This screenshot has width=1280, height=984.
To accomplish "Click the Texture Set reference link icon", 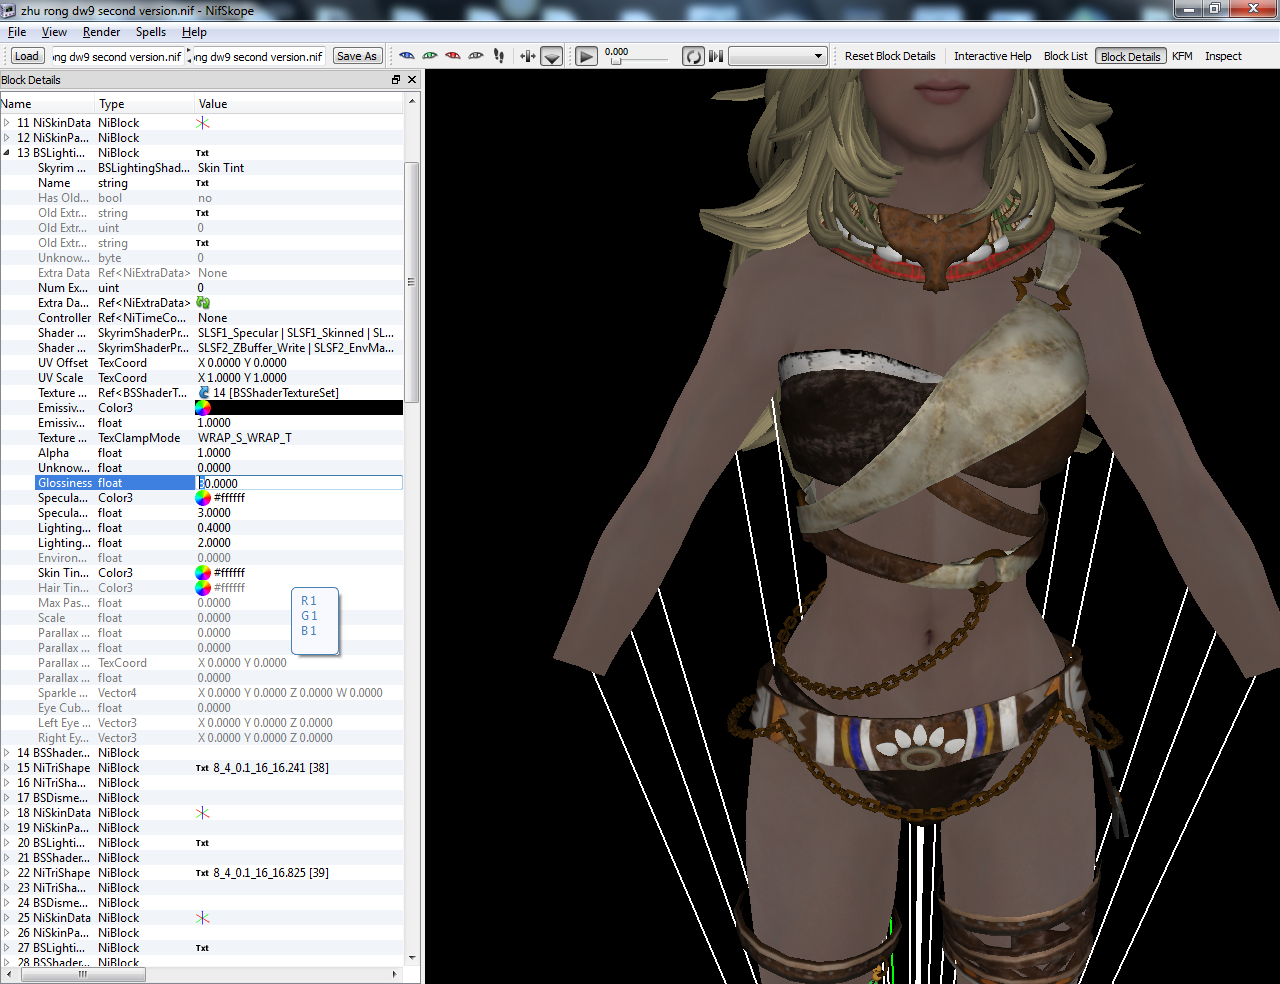I will pos(204,393).
